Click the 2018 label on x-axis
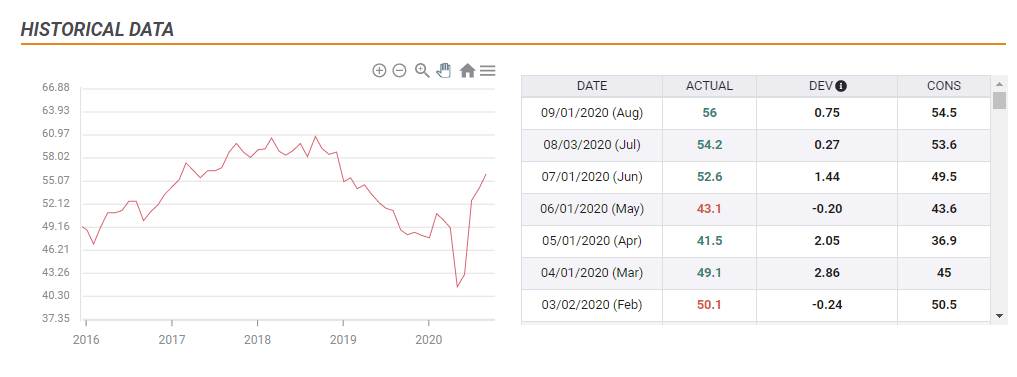 click(257, 340)
